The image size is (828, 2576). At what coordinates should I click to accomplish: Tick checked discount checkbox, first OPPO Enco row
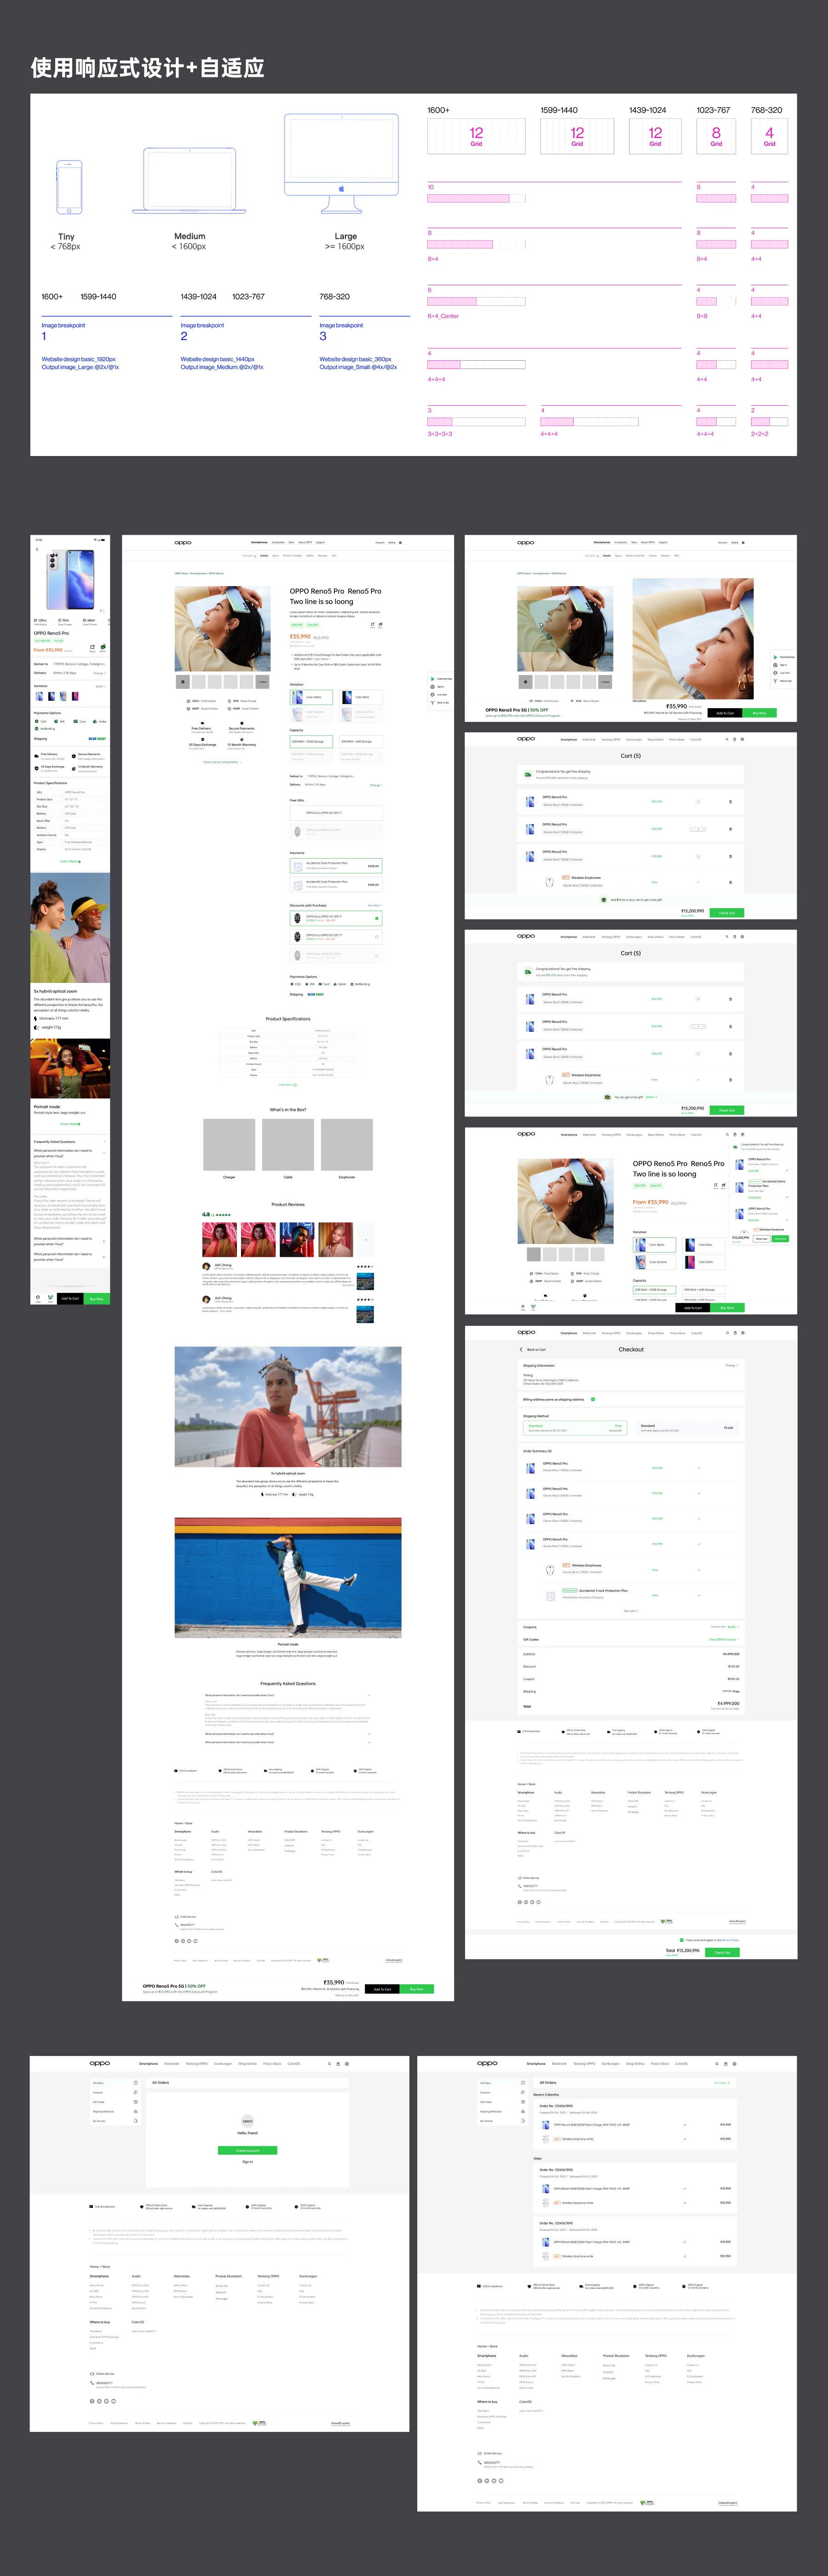click(x=377, y=918)
